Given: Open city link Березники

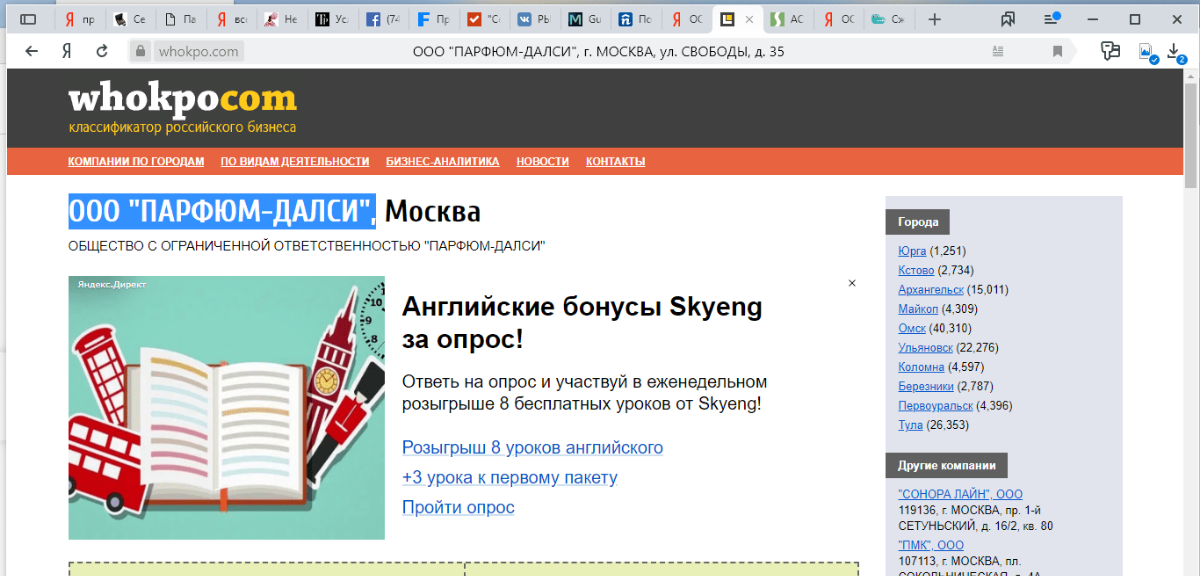Looking at the screenshot, I should click(926, 386).
